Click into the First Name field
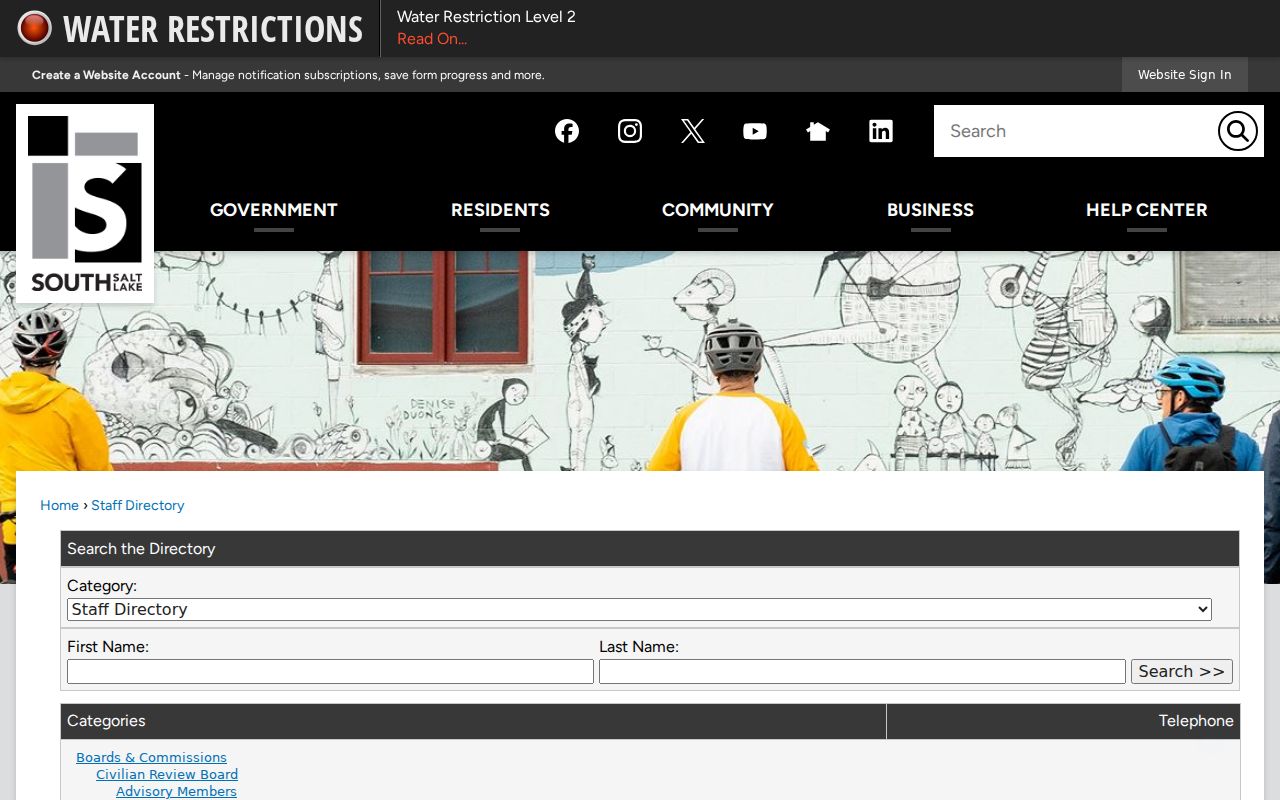Screen dimensions: 1280x800 pyautogui.click(x=330, y=672)
